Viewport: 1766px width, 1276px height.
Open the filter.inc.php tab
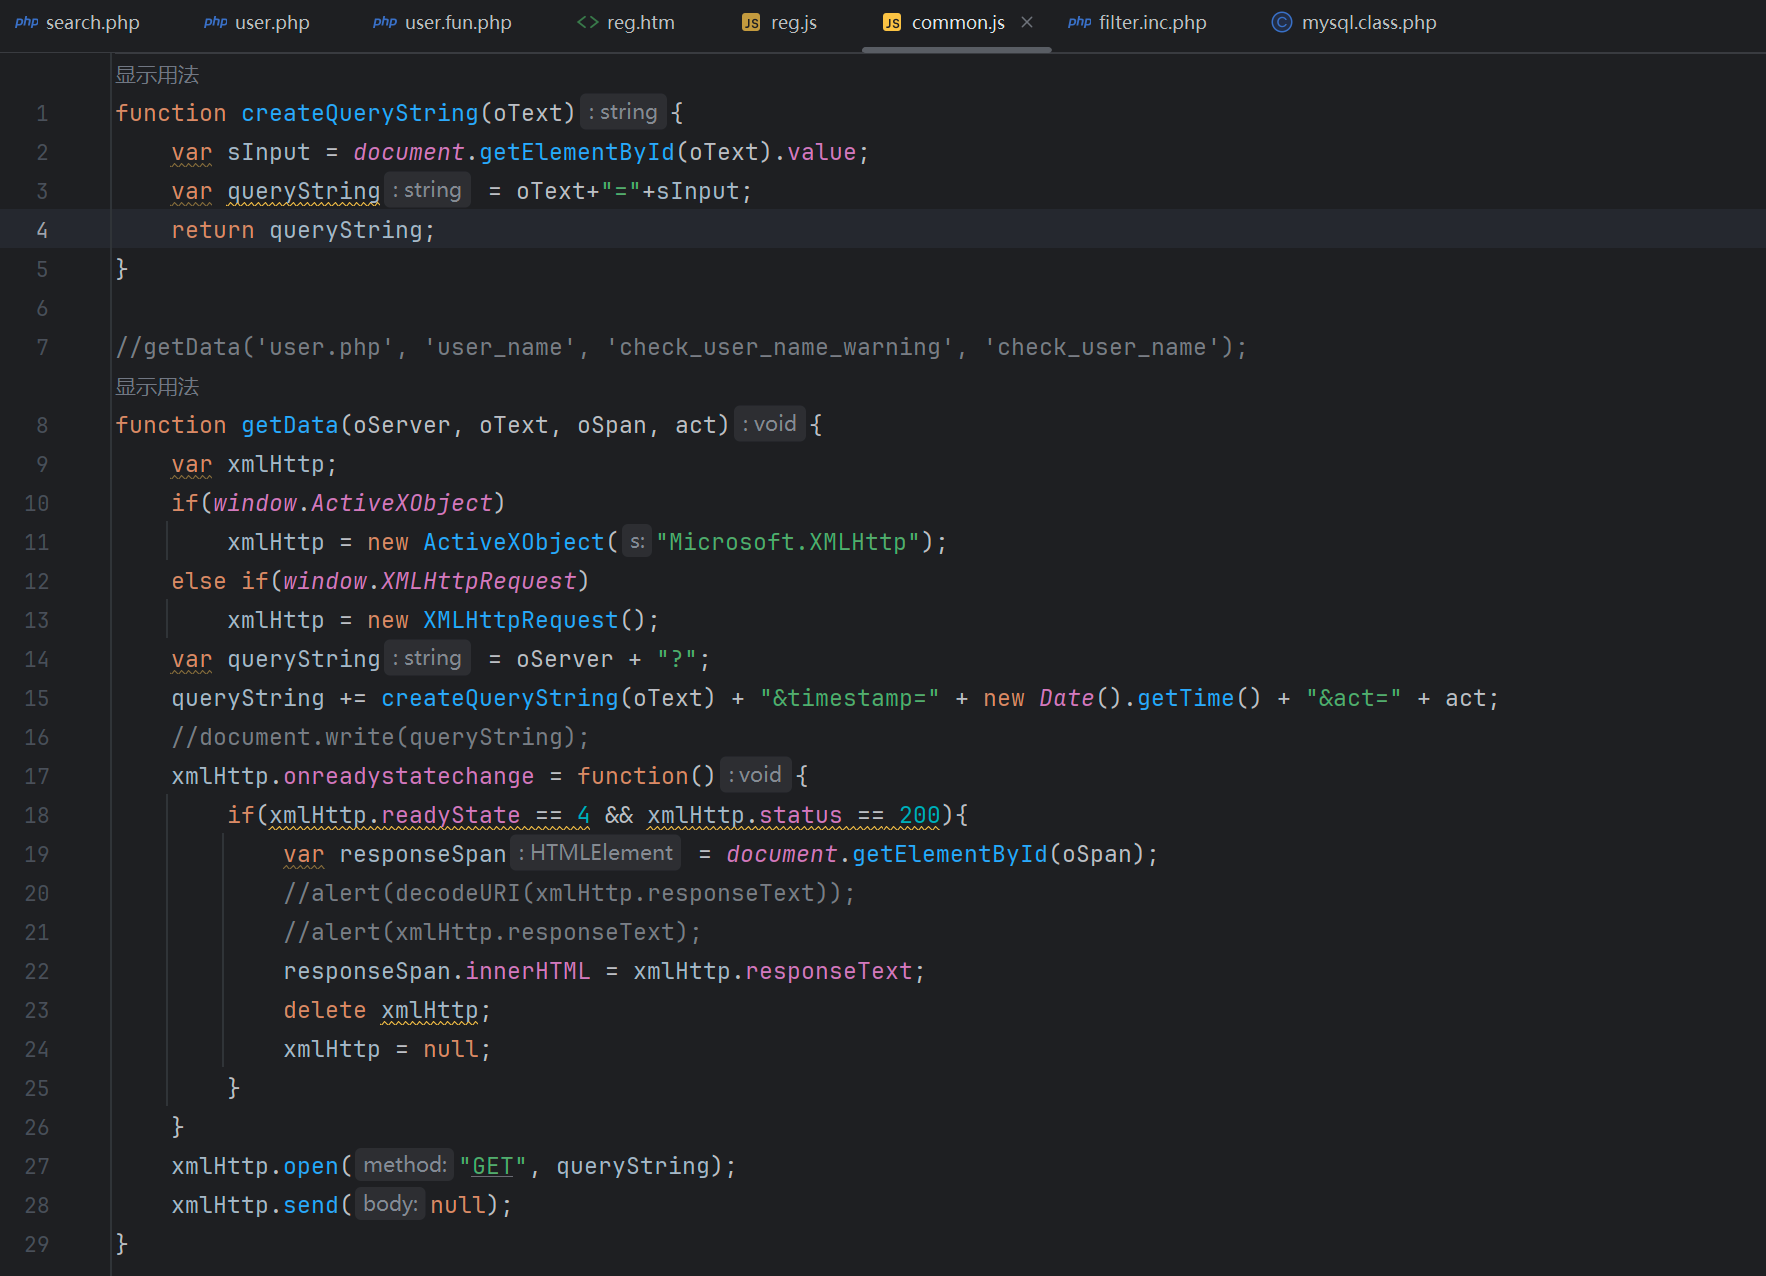pyautogui.click(x=1138, y=22)
